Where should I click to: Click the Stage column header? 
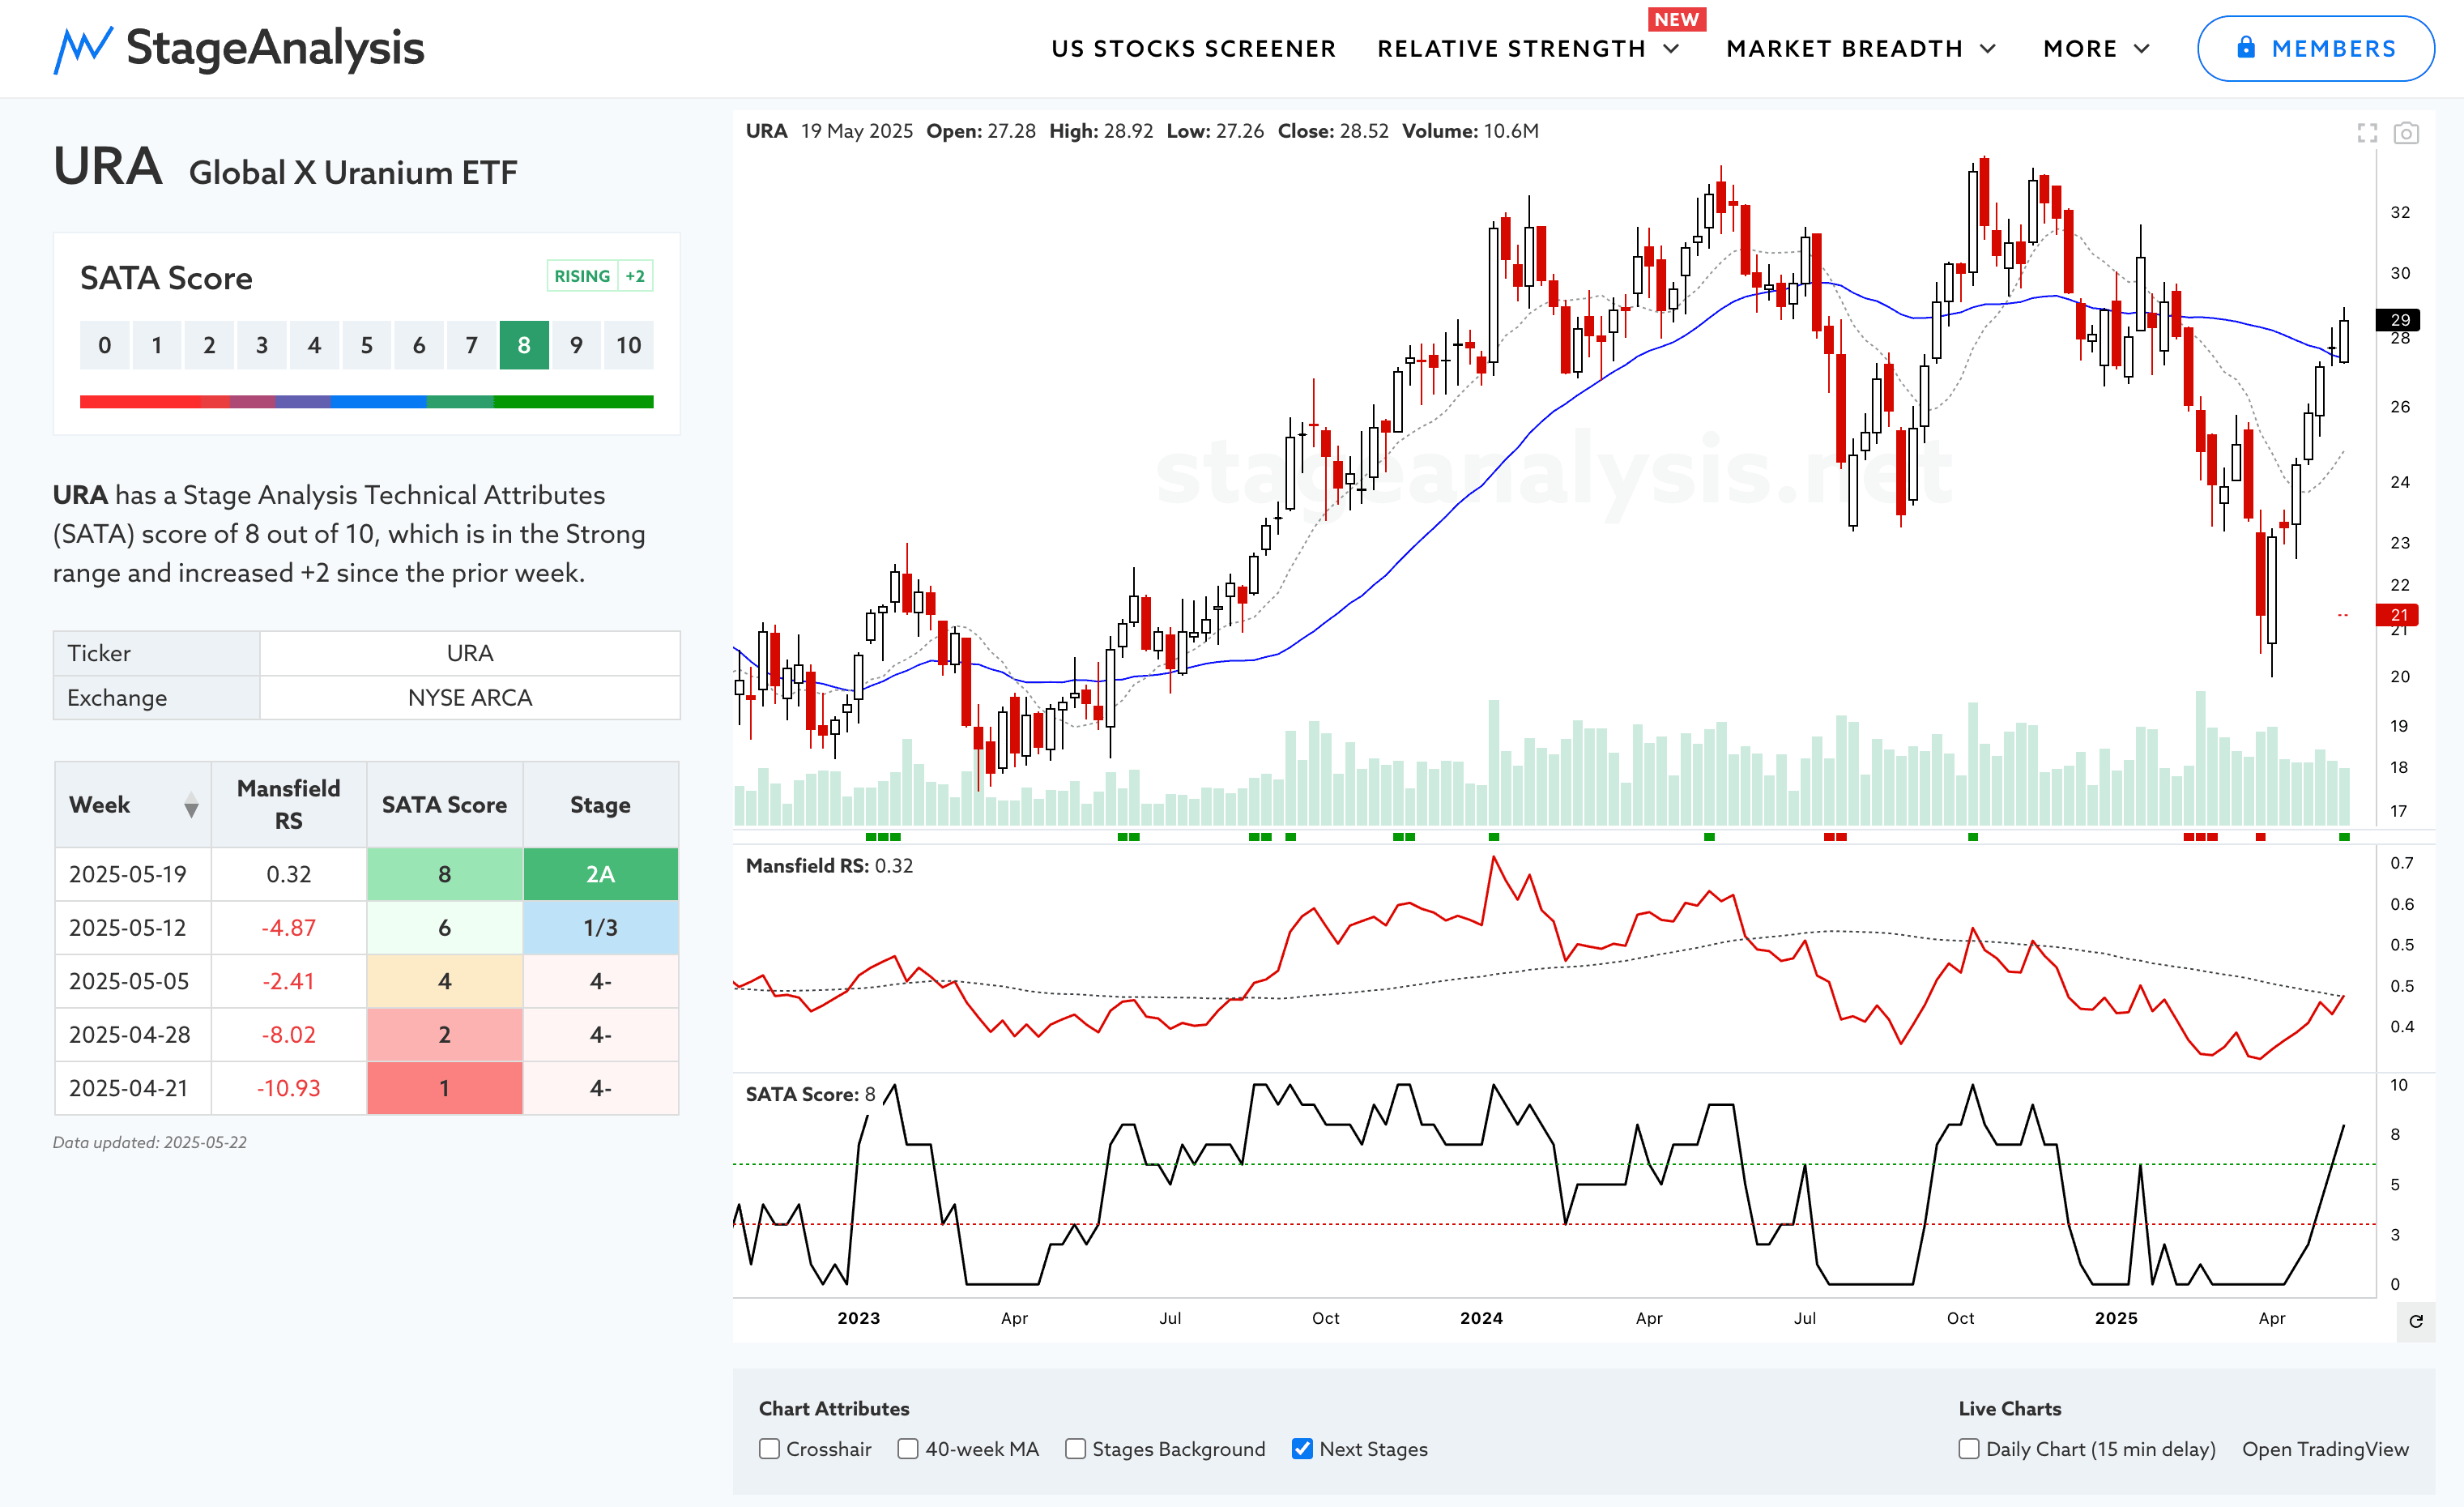600,804
